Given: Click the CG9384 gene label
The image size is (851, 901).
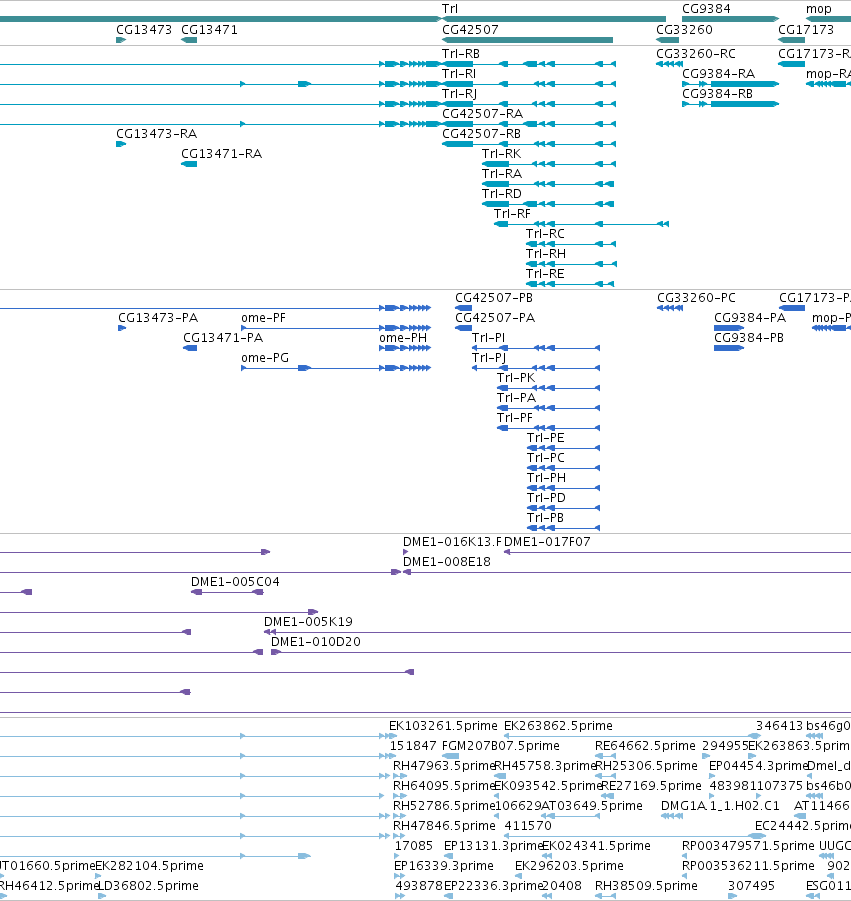Looking at the screenshot, I should pos(706,9).
